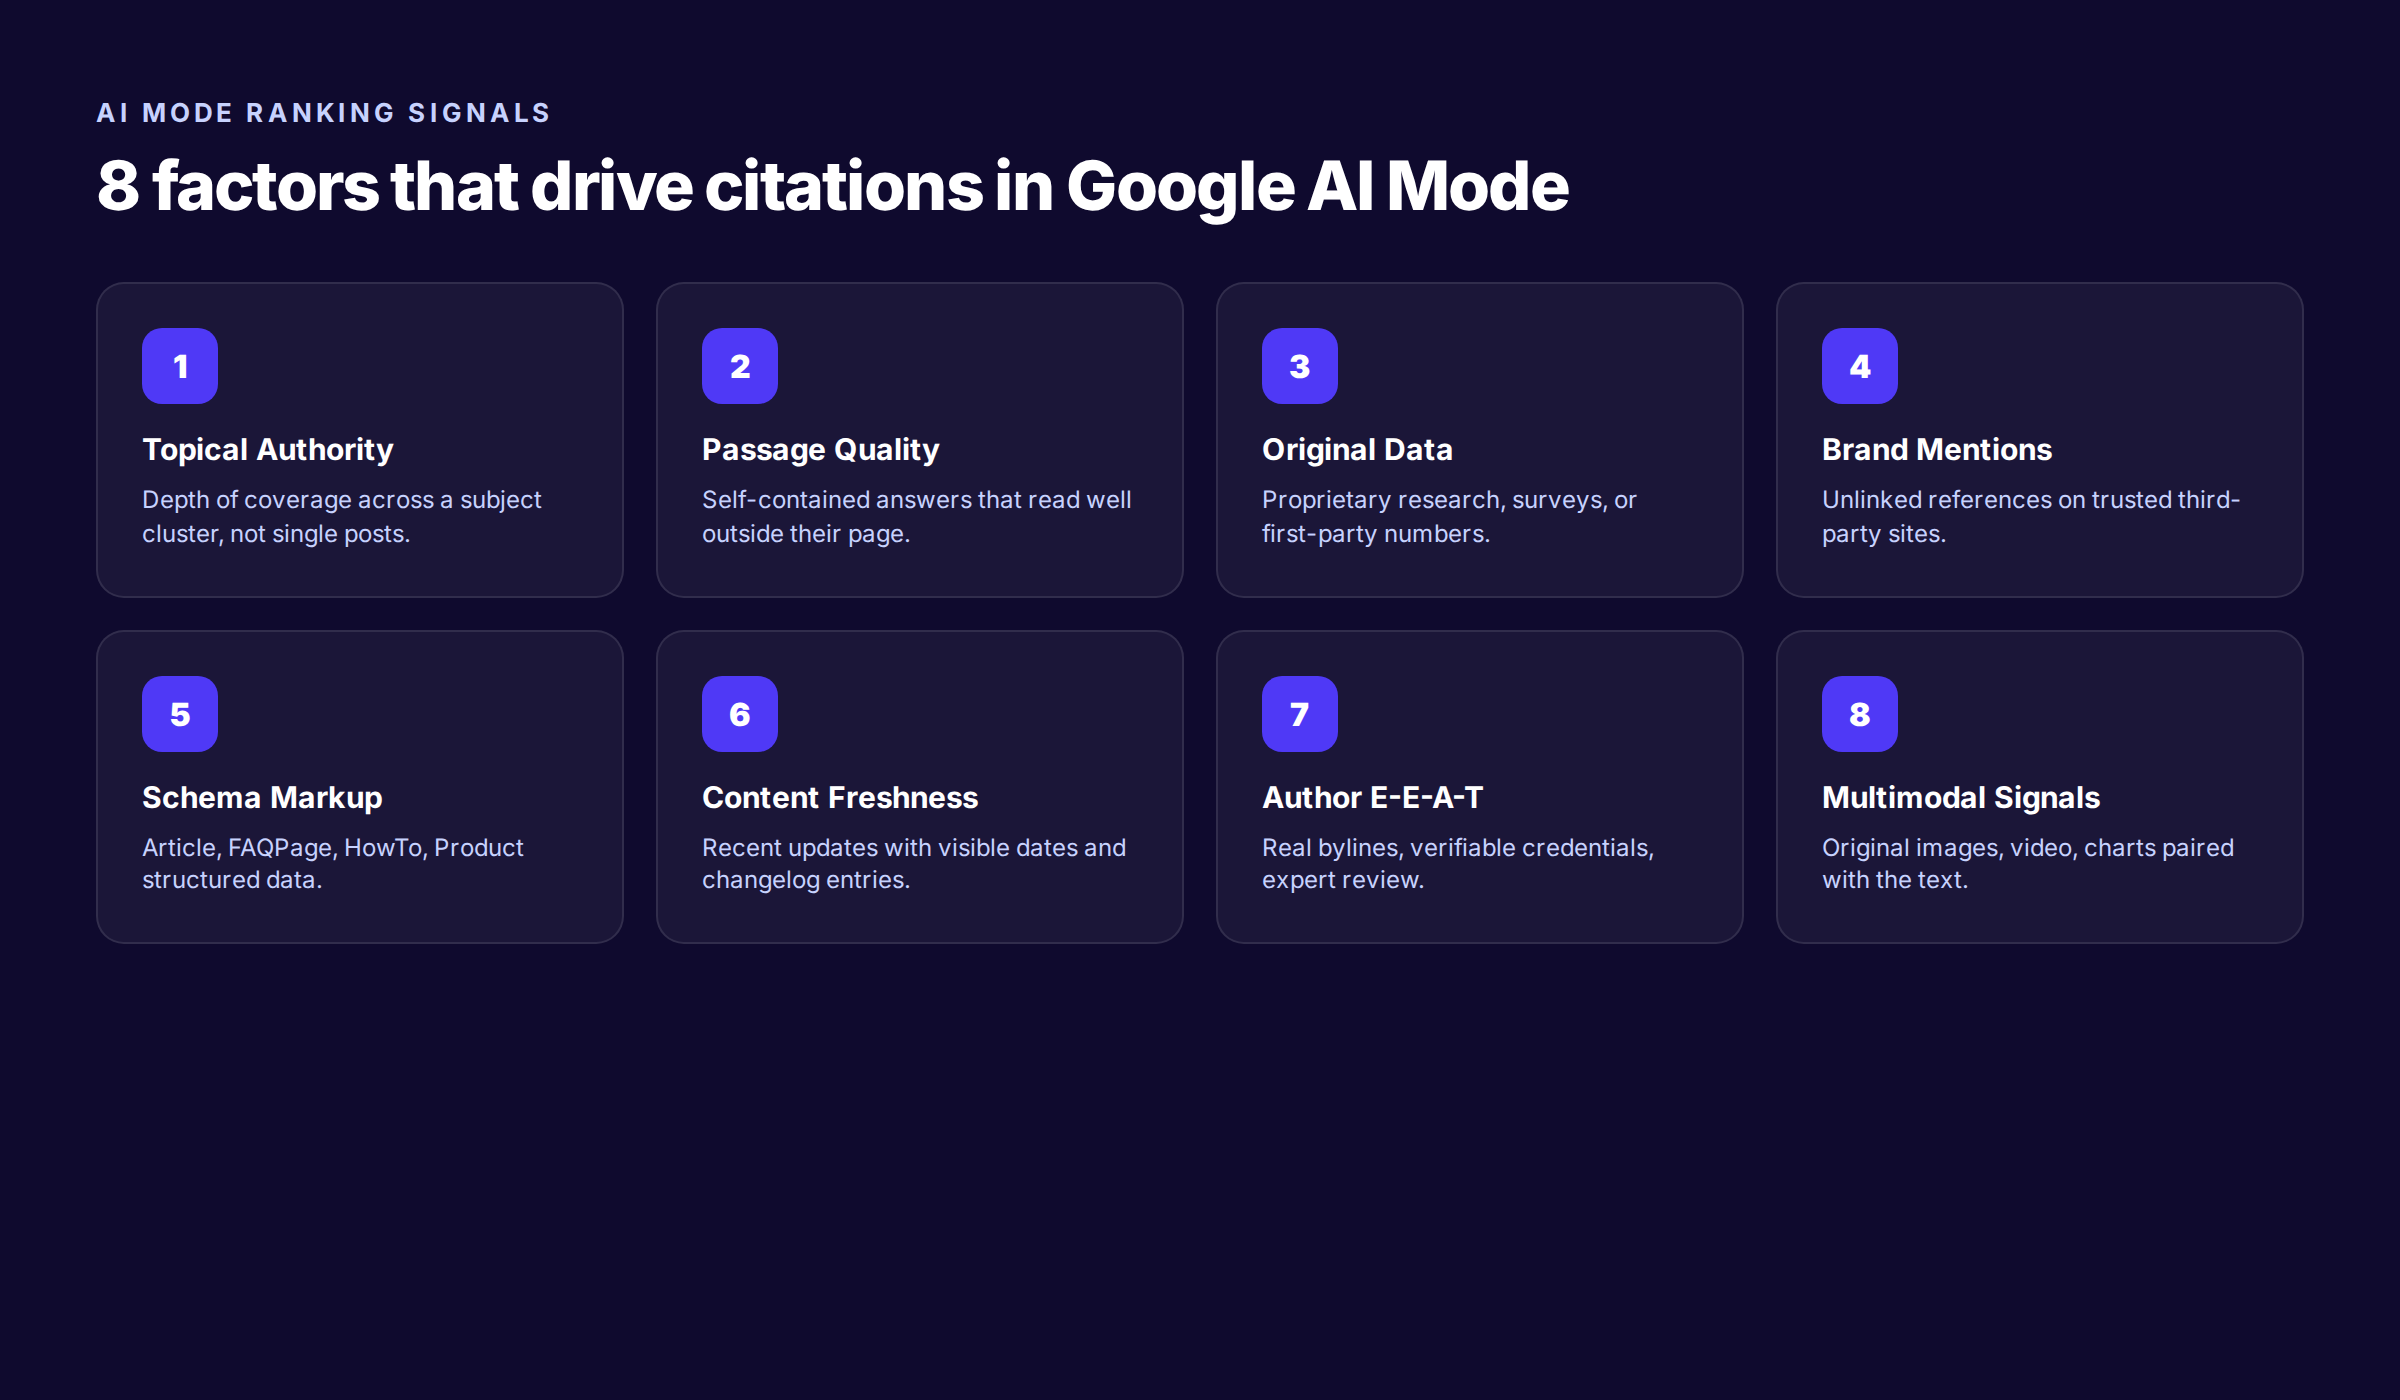Click text 'Depth of coverage across a subject cluster'
This screenshot has width=2400, height=1400.
[342, 516]
